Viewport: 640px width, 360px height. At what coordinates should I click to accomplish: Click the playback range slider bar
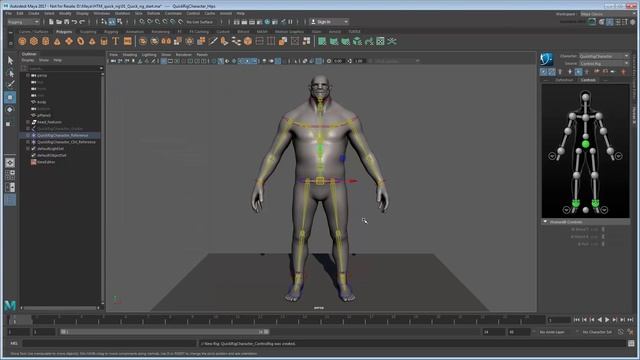pos(164,332)
